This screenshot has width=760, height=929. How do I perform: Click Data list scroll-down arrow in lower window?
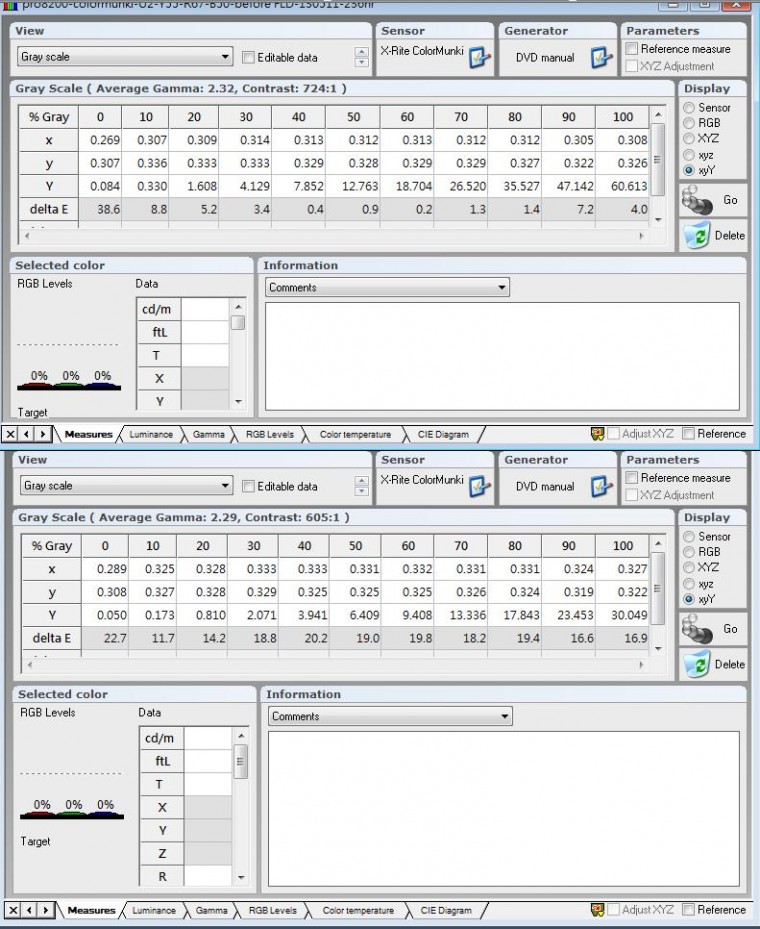coord(241,877)
